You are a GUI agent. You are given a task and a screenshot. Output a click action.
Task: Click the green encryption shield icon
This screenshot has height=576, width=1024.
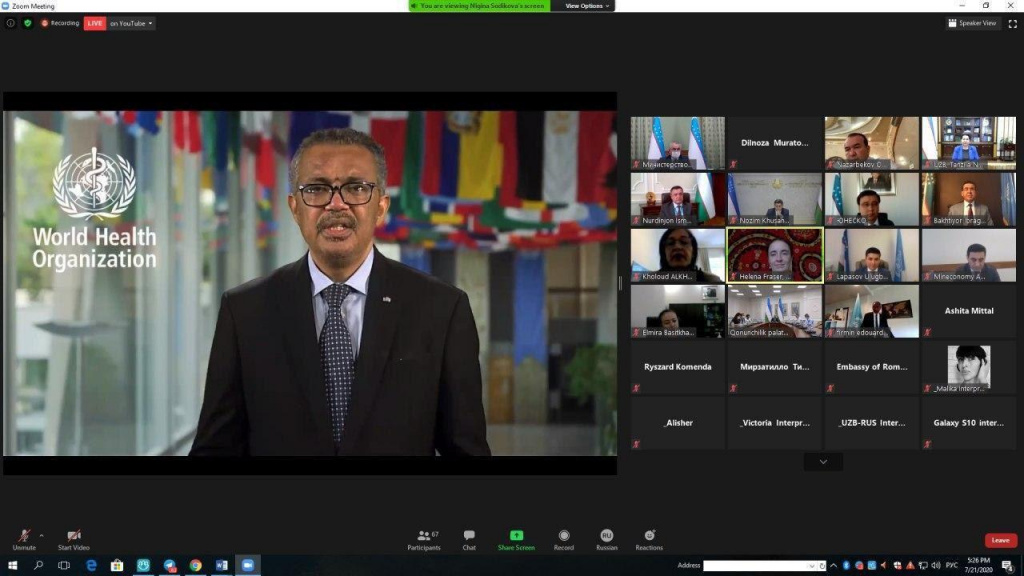[x=27, y=23]
